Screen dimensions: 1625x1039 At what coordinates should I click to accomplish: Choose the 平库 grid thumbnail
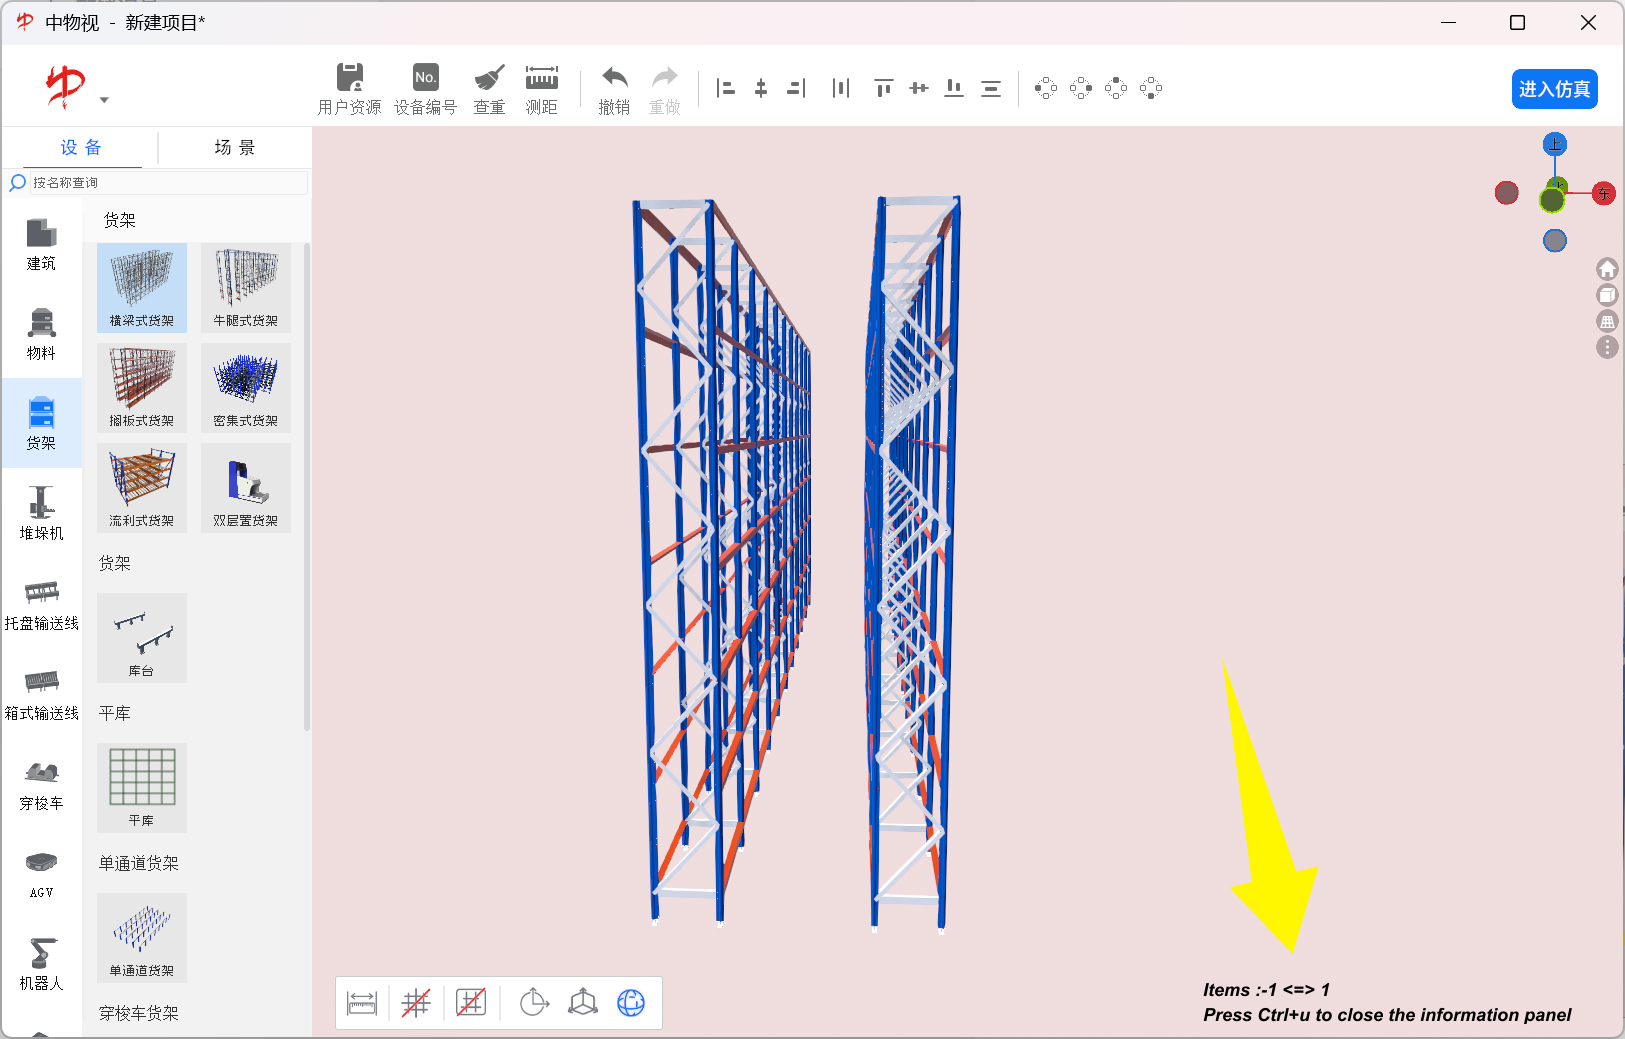click(142, 787)
